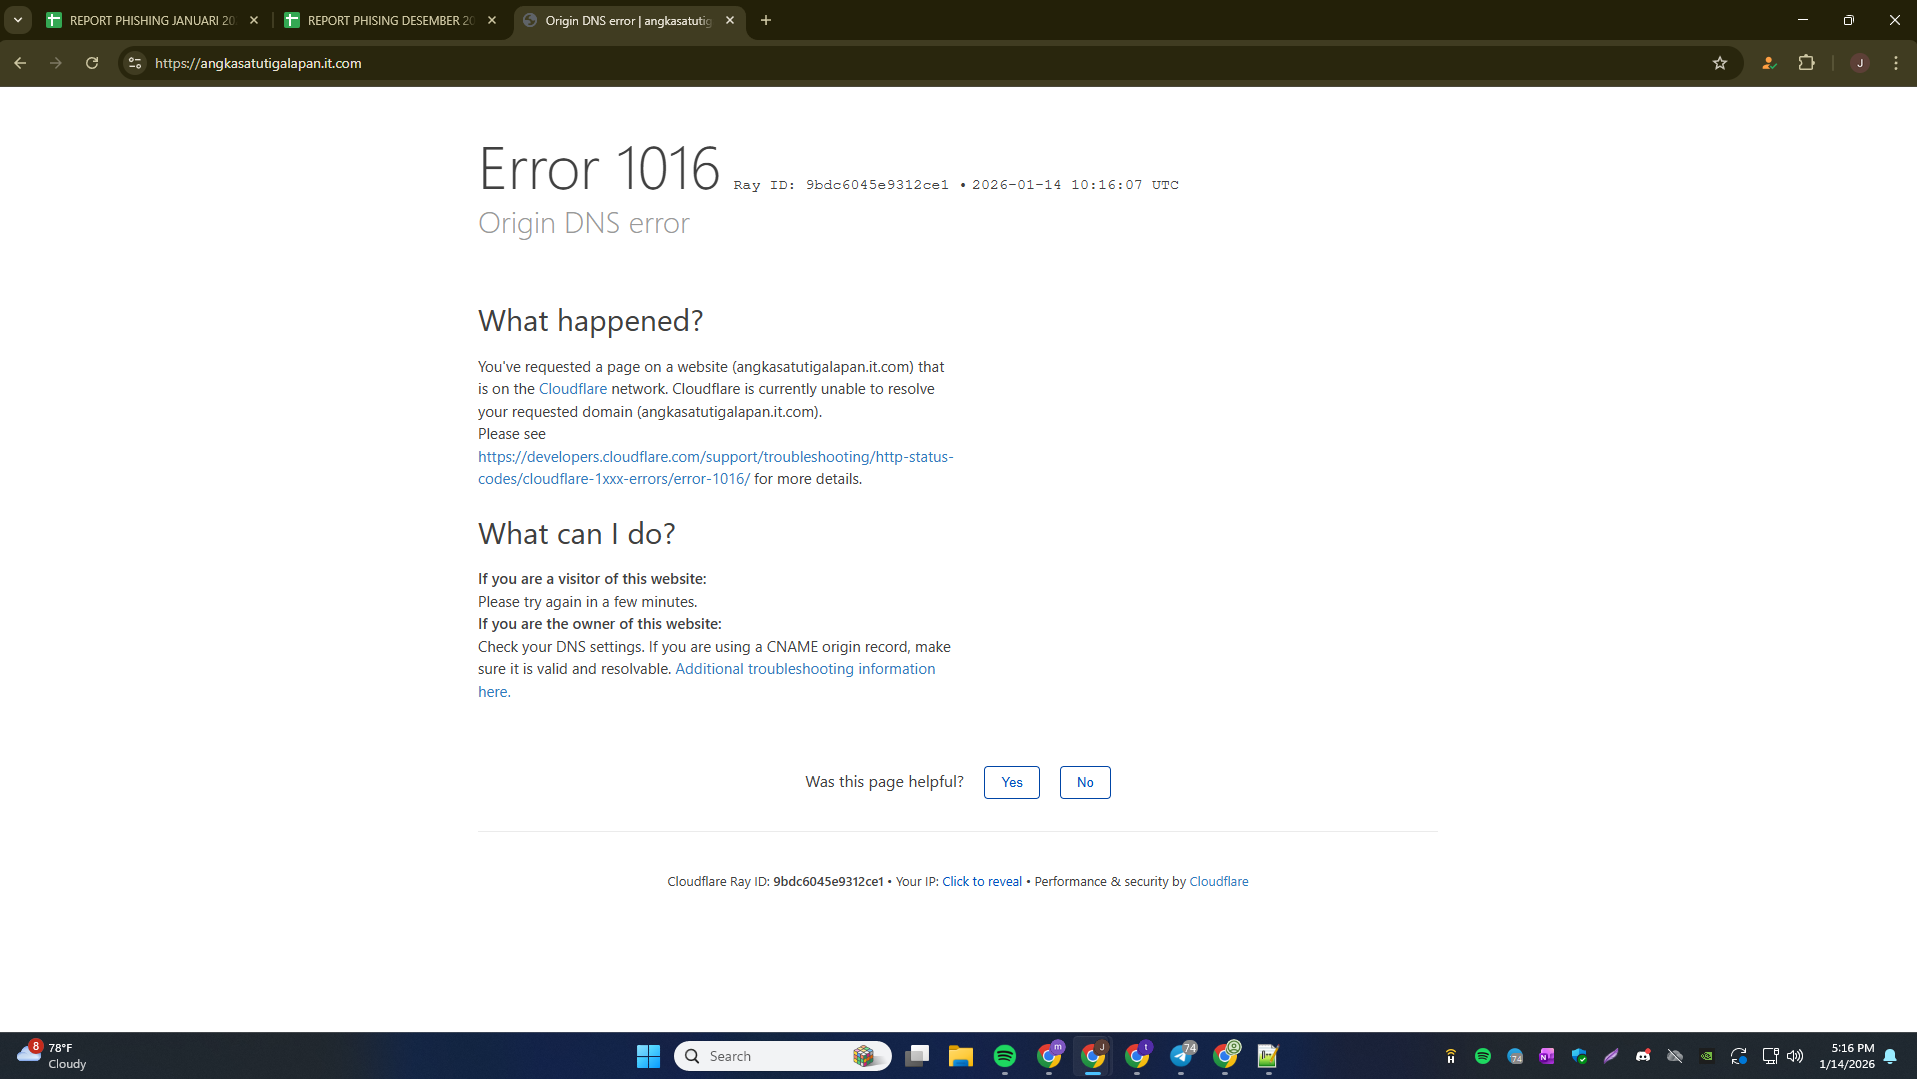Open Spotify tray icon
1917x1079 pixels.
[x=1483, y=1056]
